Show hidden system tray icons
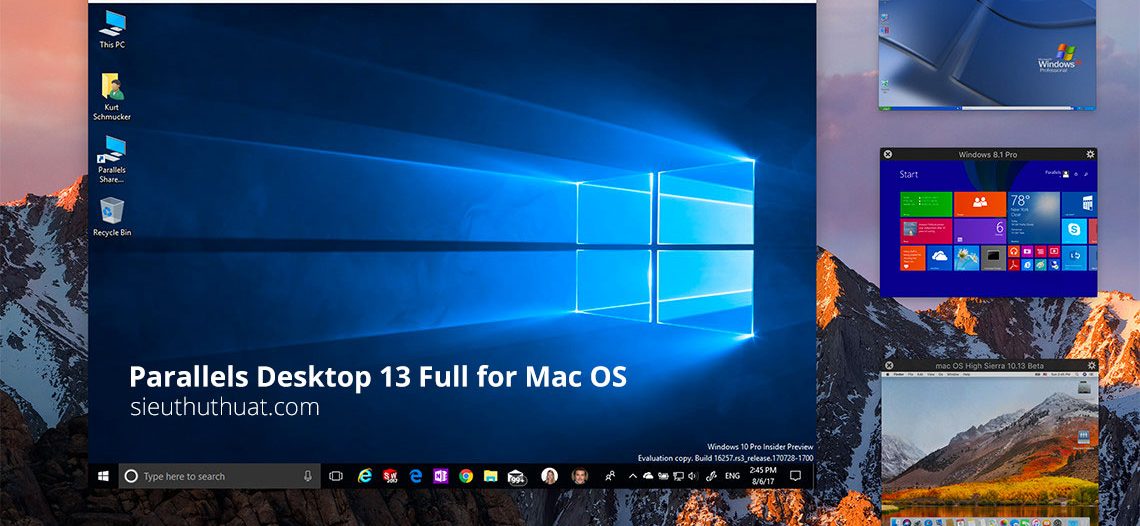The height and width of the screenshot is (526, 1140). pyautogui.click(x=633, y=476)
